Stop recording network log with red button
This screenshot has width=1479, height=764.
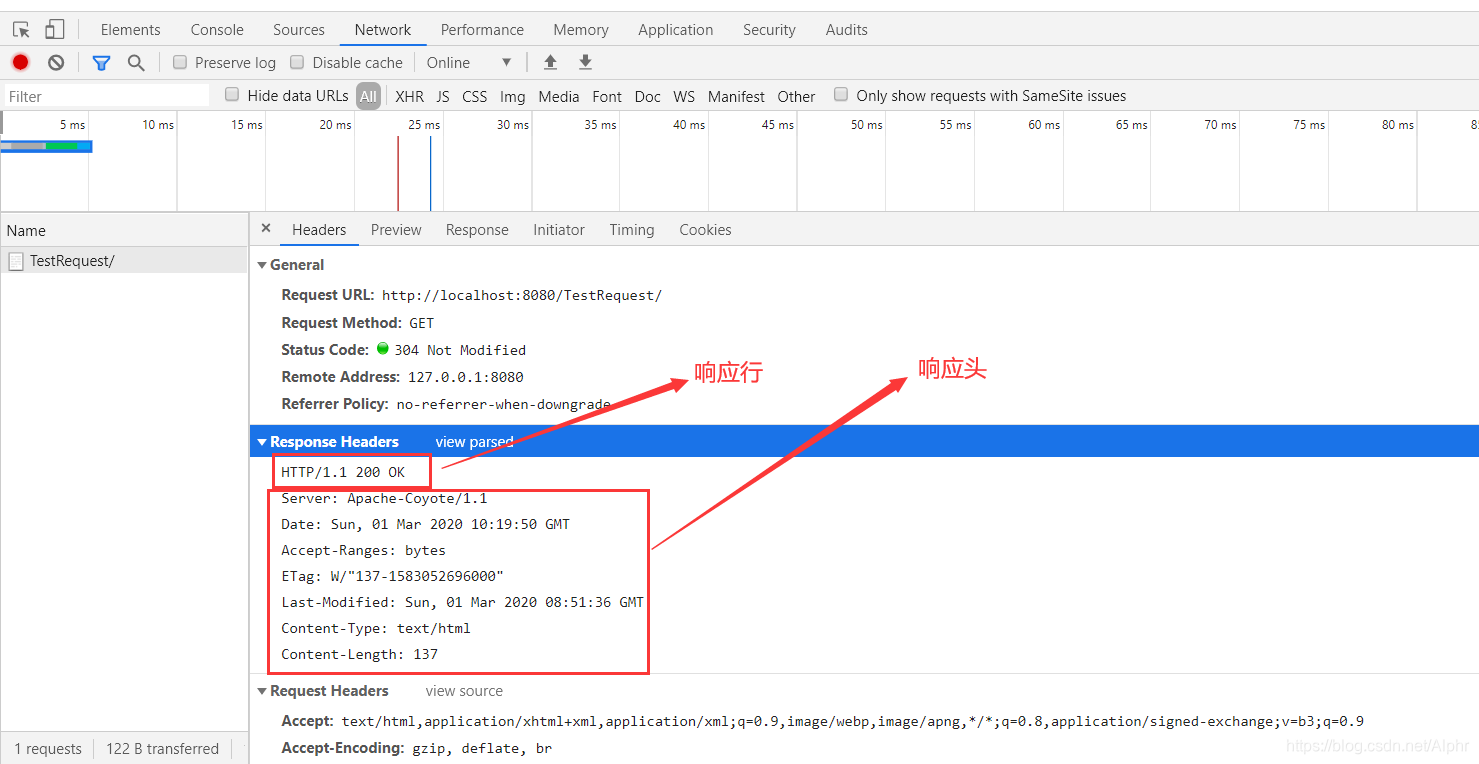click(x=20, y=62)
